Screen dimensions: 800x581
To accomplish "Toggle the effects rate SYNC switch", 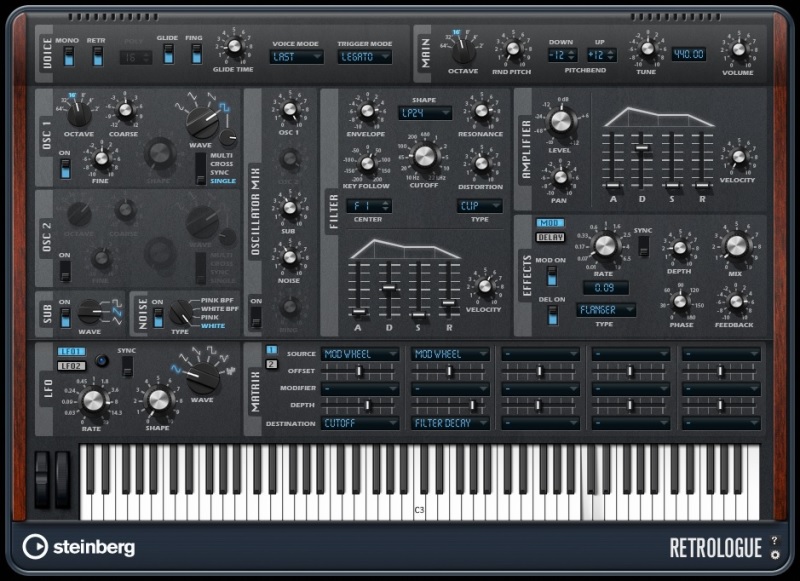I will click(643, 246).
